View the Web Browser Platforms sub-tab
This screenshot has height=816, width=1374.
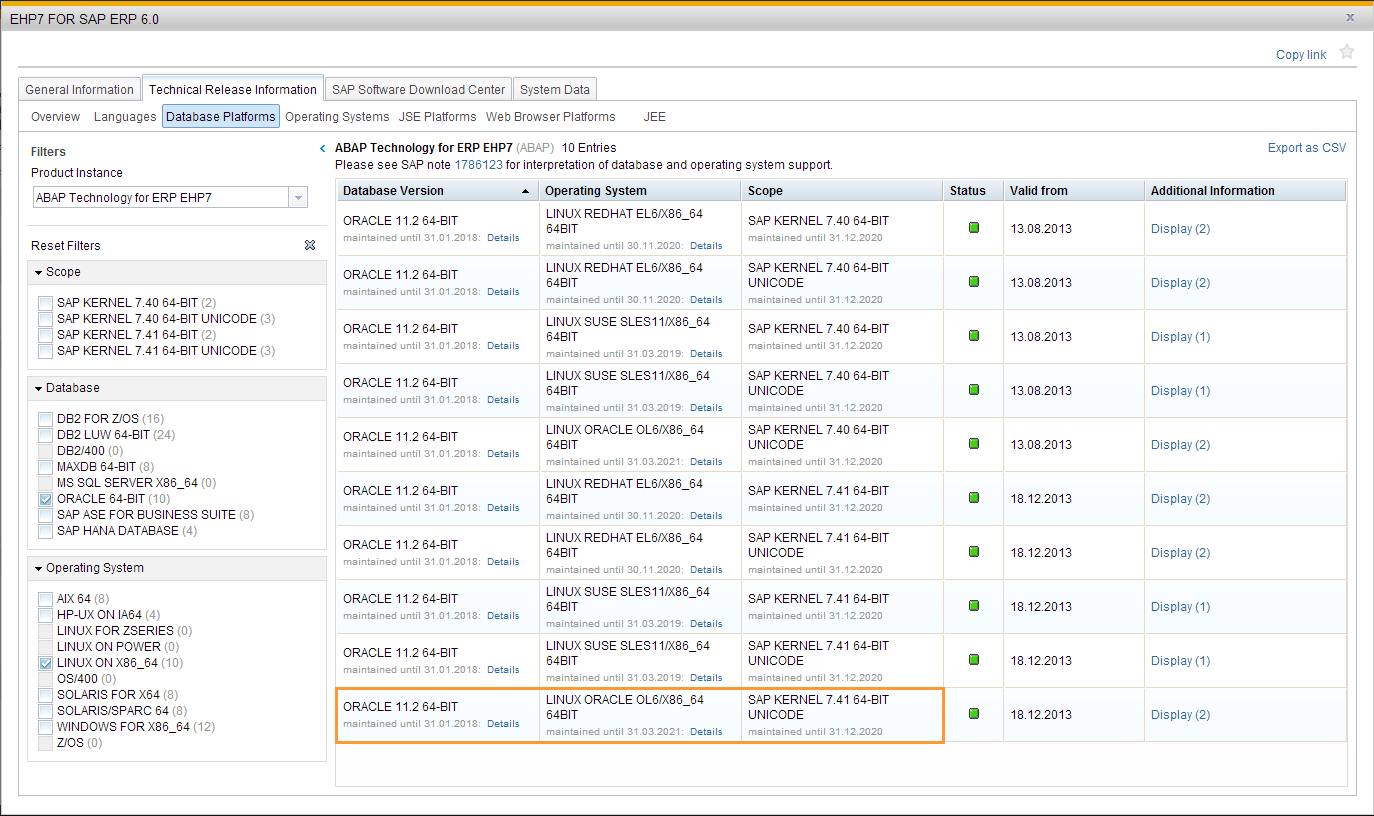point(551,117)
